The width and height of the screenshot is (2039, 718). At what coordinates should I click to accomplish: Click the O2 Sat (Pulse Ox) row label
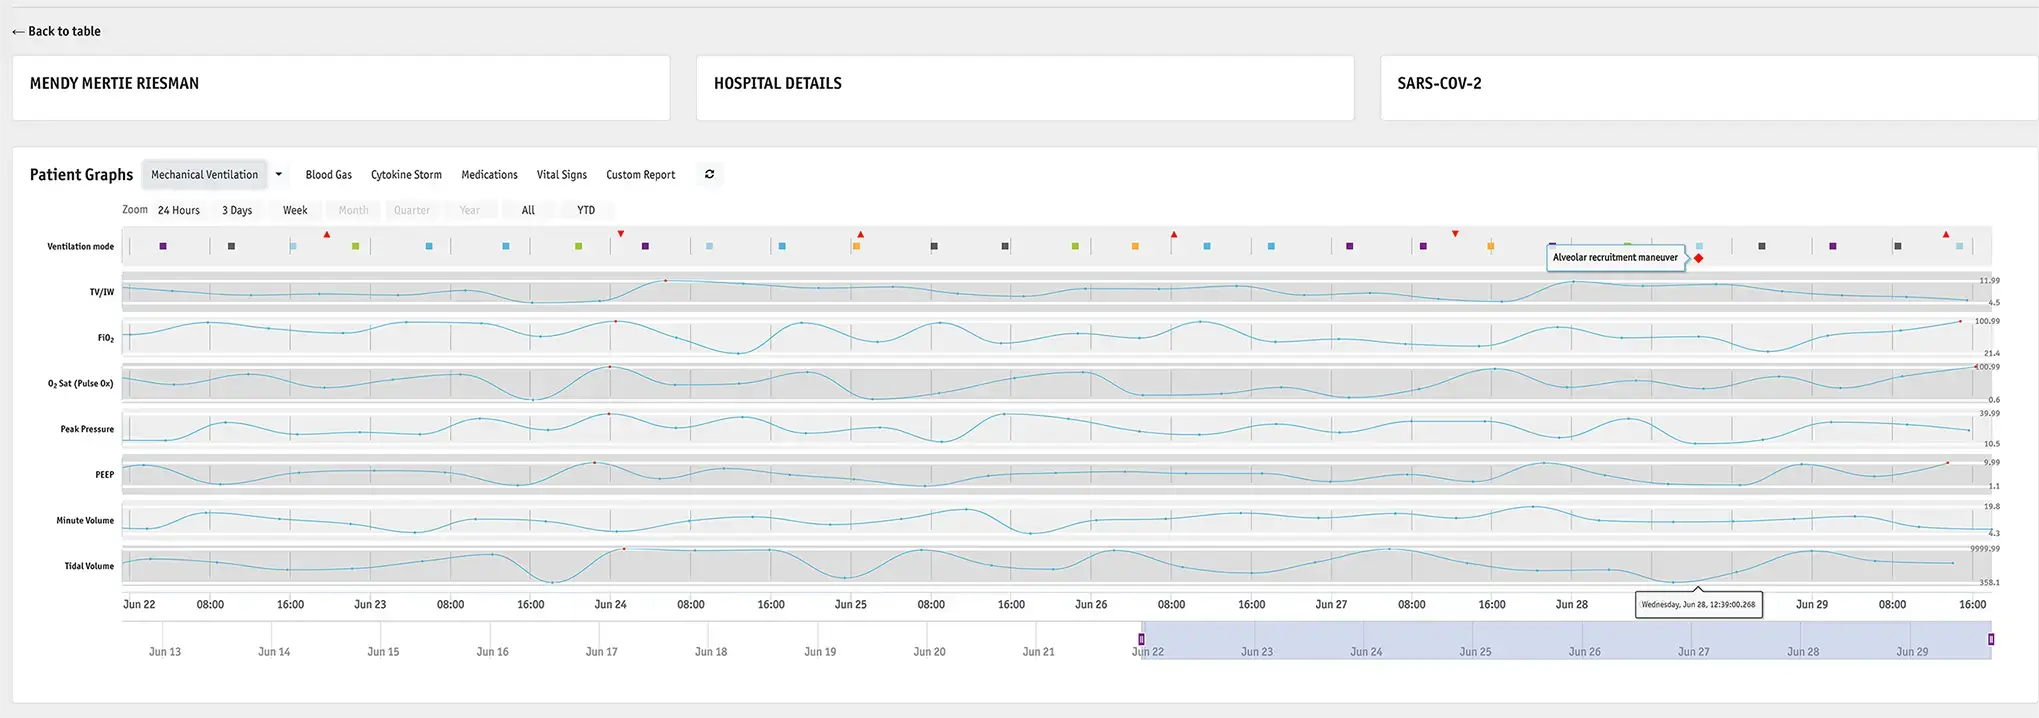80,383
